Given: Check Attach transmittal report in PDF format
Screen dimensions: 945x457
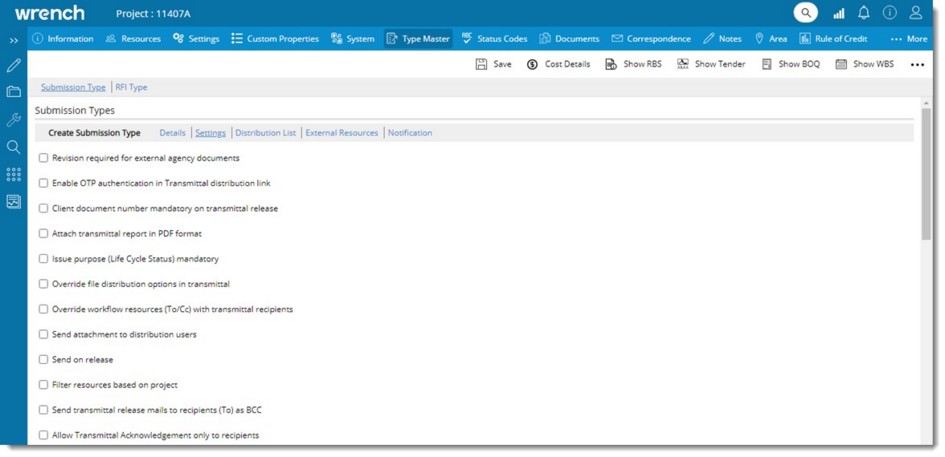Looking at the screenshot, I should point(43,234).
